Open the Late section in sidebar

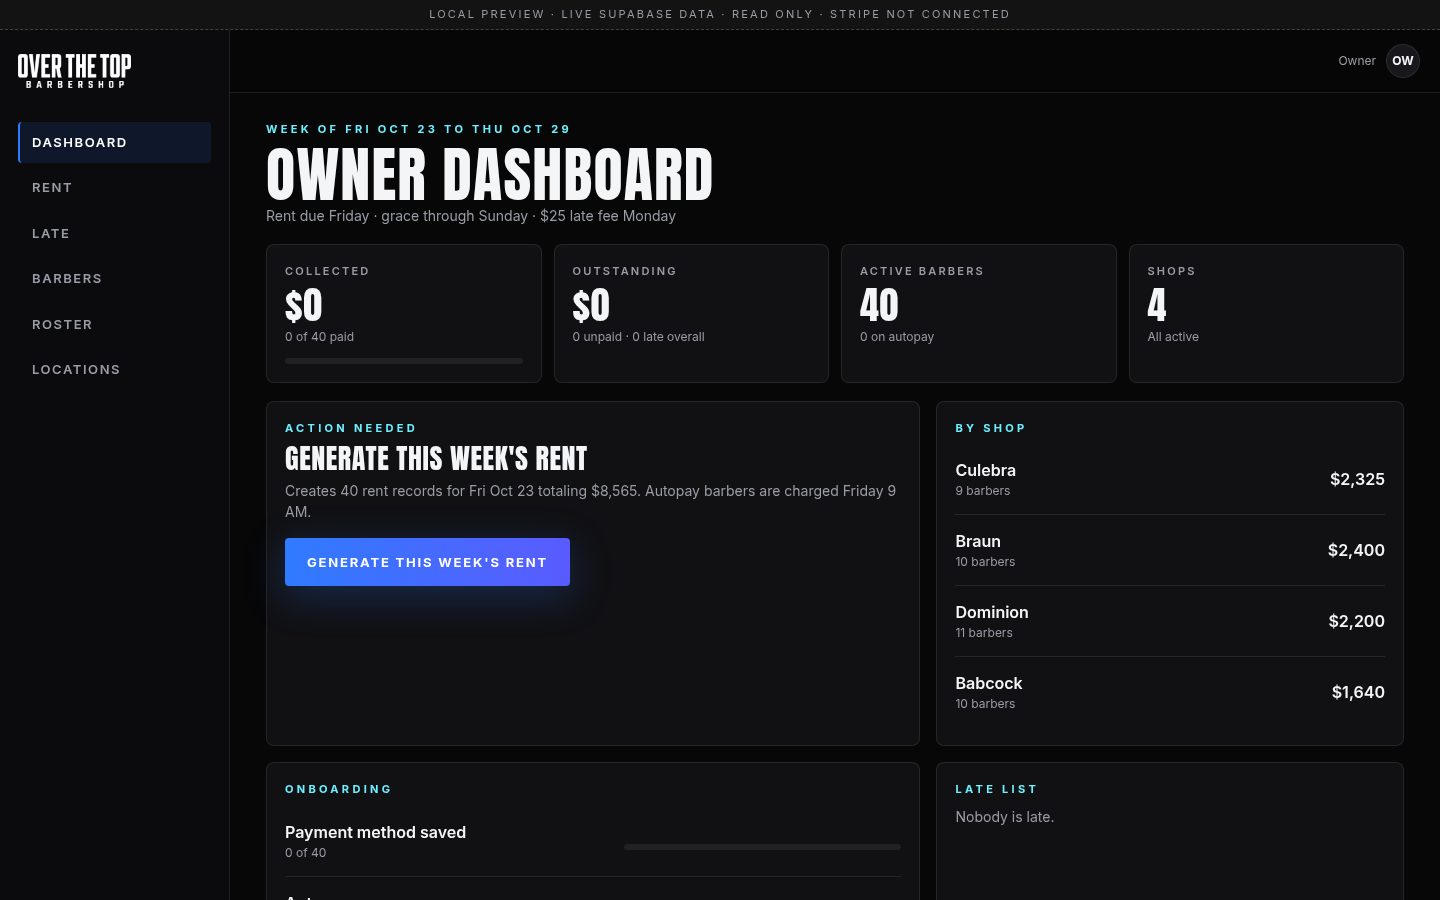pos(114,233)
